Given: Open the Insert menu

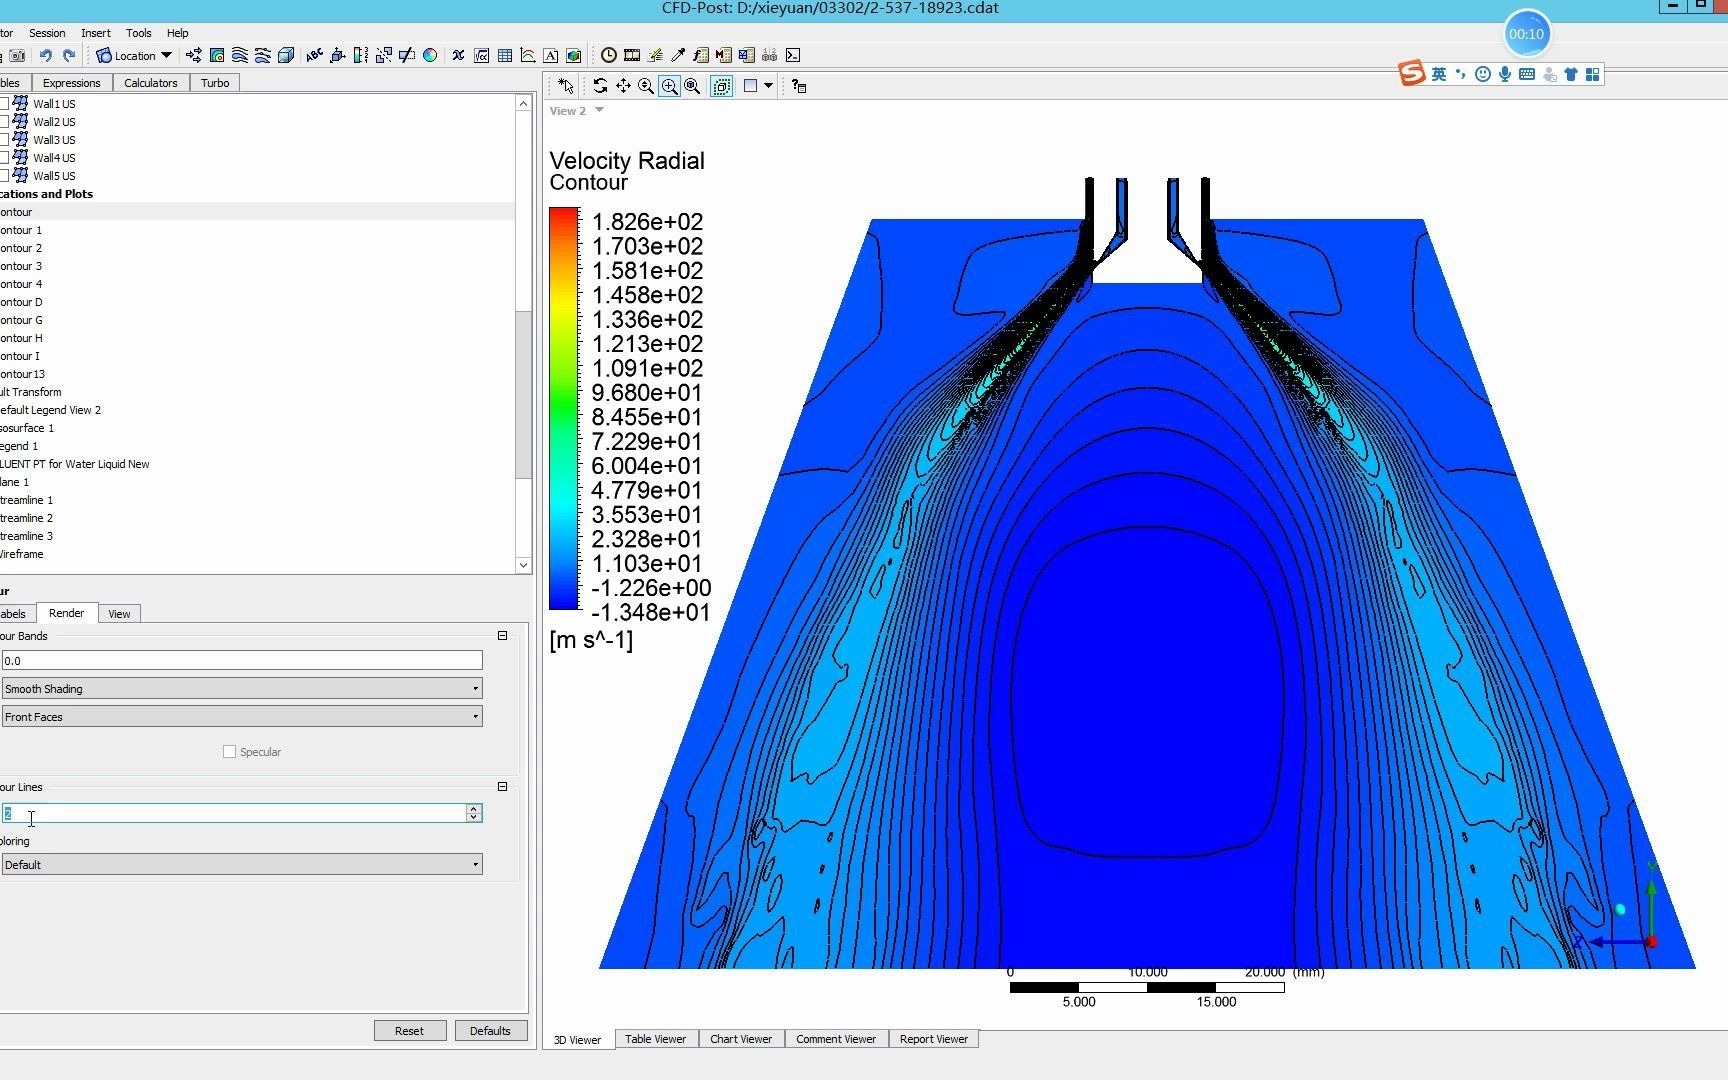Looking at the screenshot, I should pyautogui.click(x=95, y=33).
